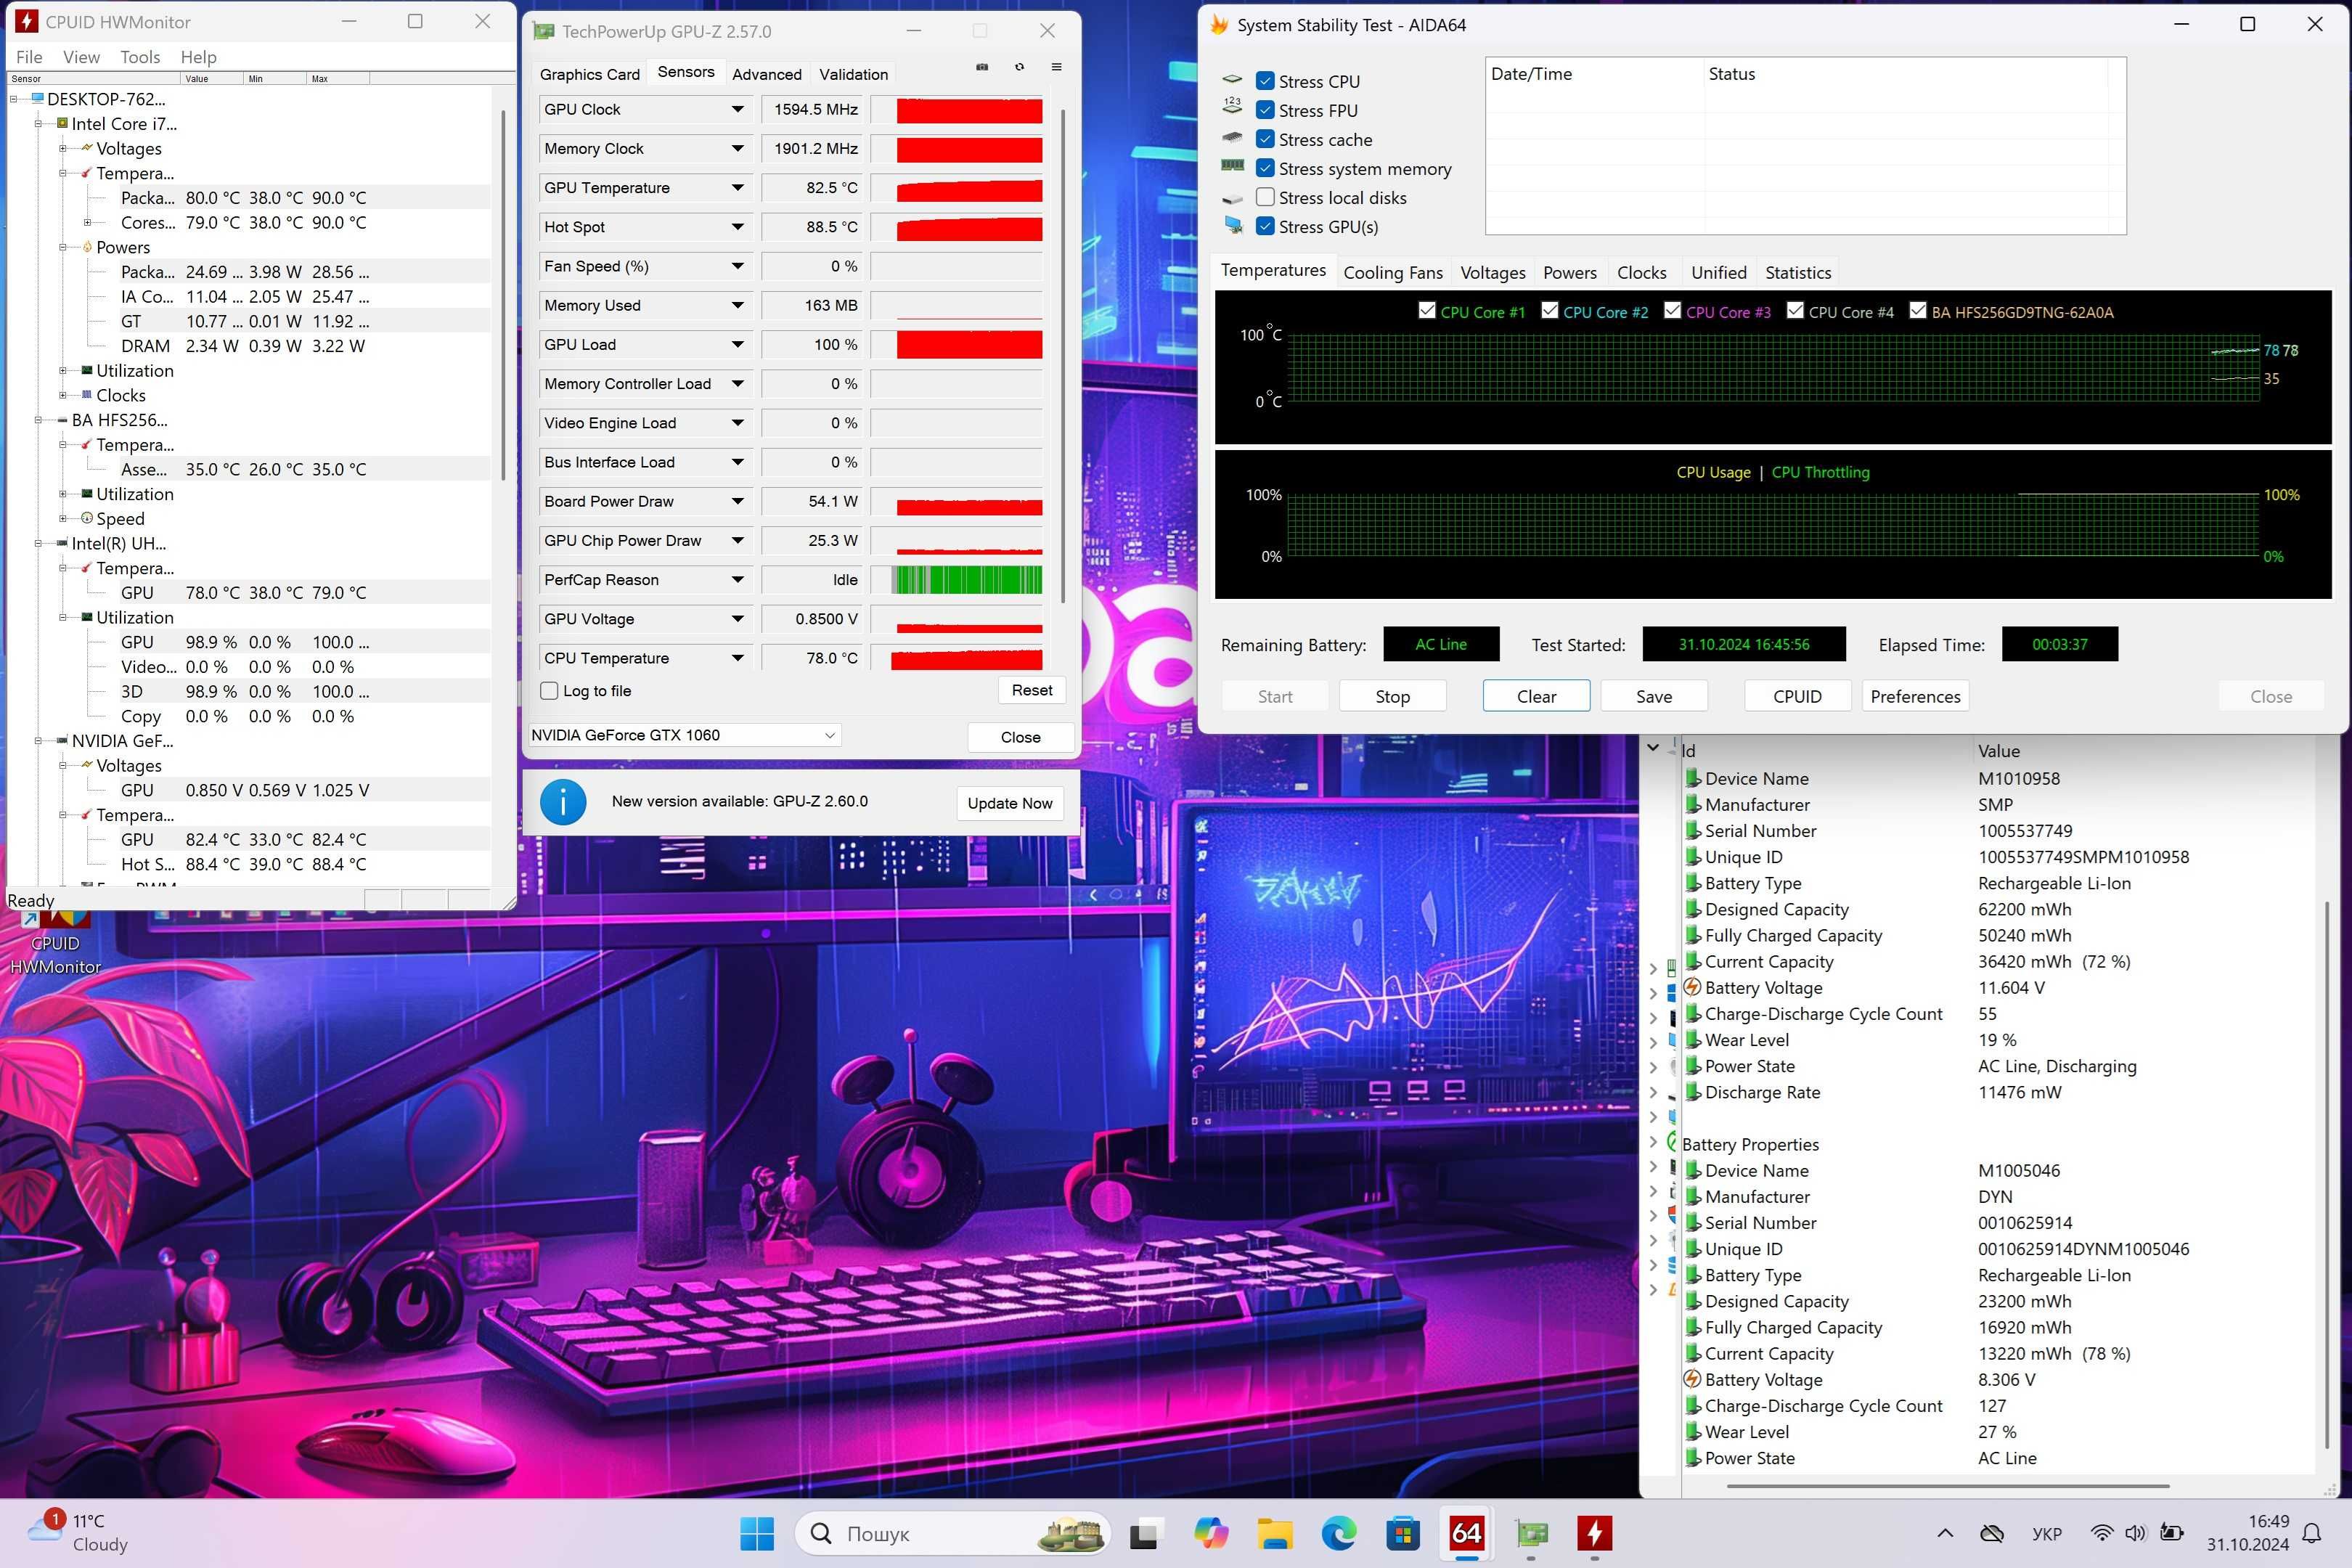Viewport: 2352px width, 1568px height.
Task: Click Task View icon in taskbar
Action: 1146,1533
